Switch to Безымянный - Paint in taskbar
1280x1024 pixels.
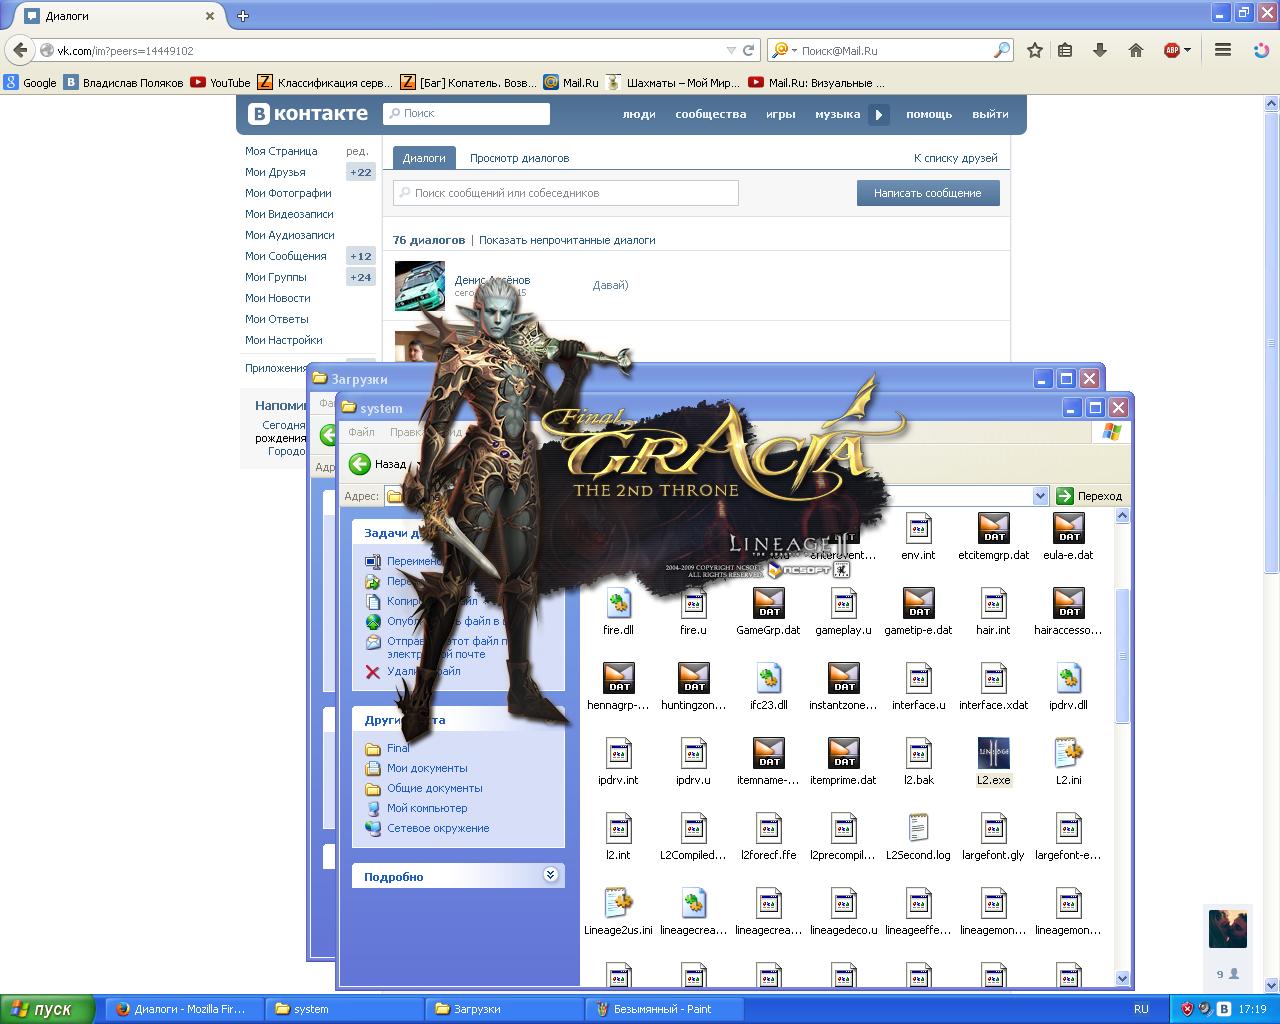(664, 1009)
